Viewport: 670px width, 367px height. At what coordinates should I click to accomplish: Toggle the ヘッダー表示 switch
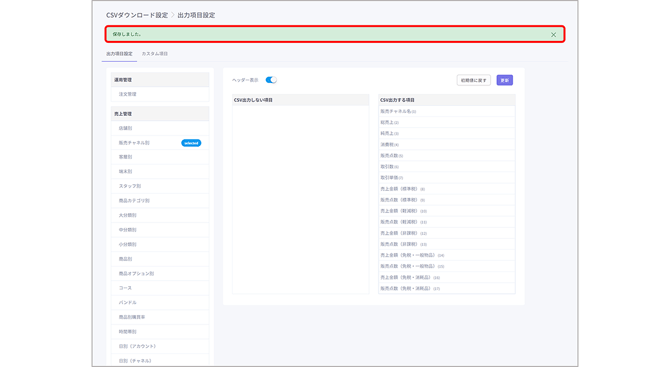(x=271, y=80)
